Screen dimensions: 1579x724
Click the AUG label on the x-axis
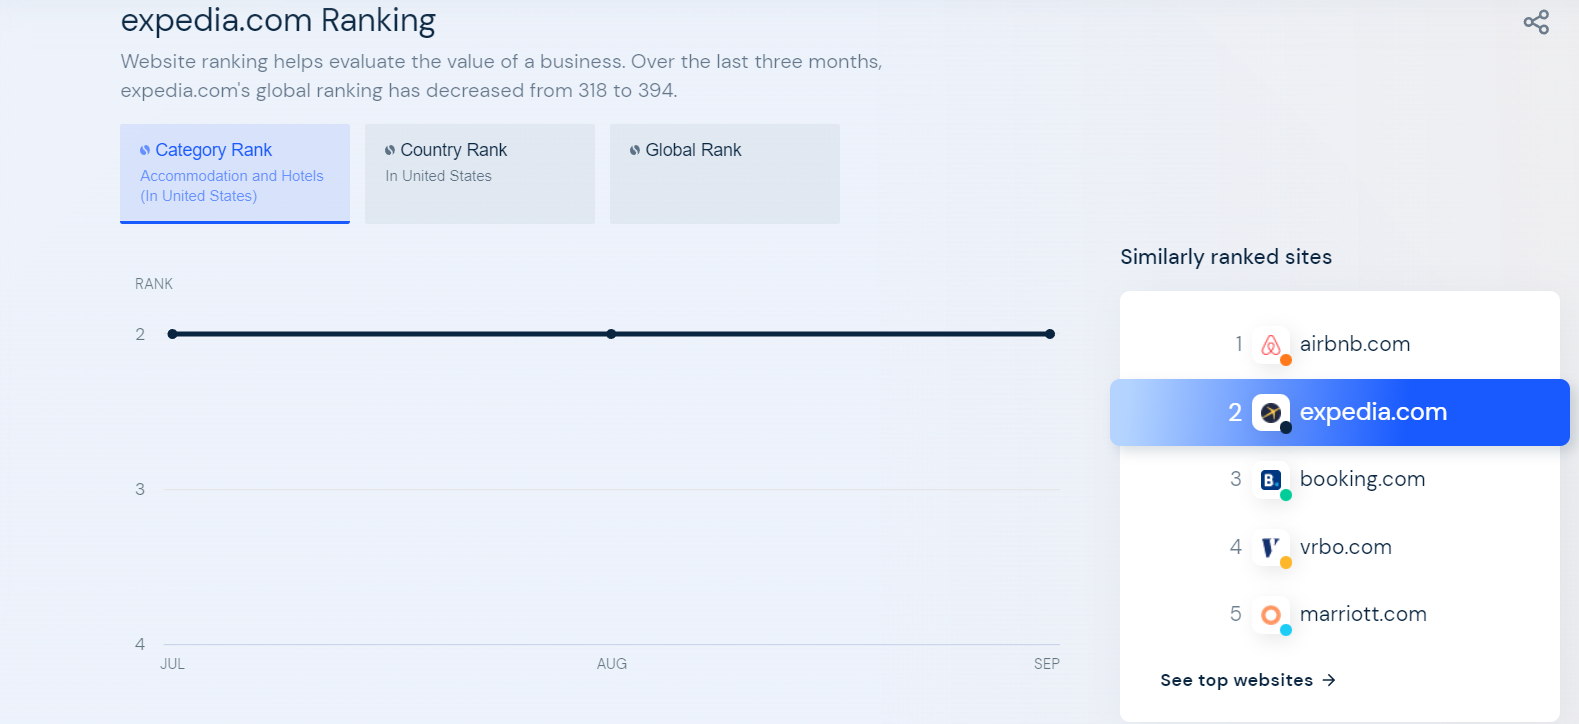pyautogui.click(x=612, y=664)
